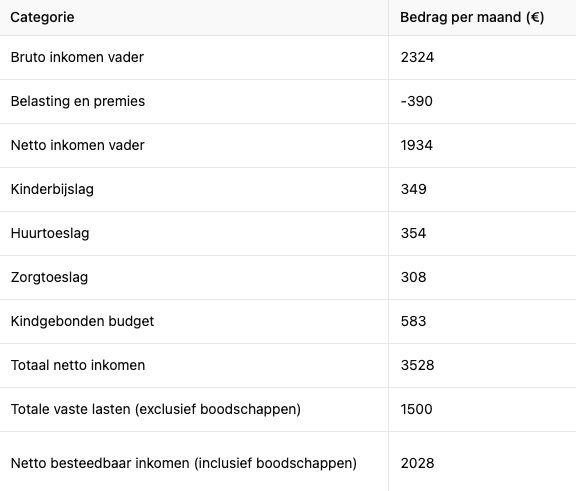576x491 pixels.
Task: Click the Huurtoeslag row label
Action: pos(50,234)
